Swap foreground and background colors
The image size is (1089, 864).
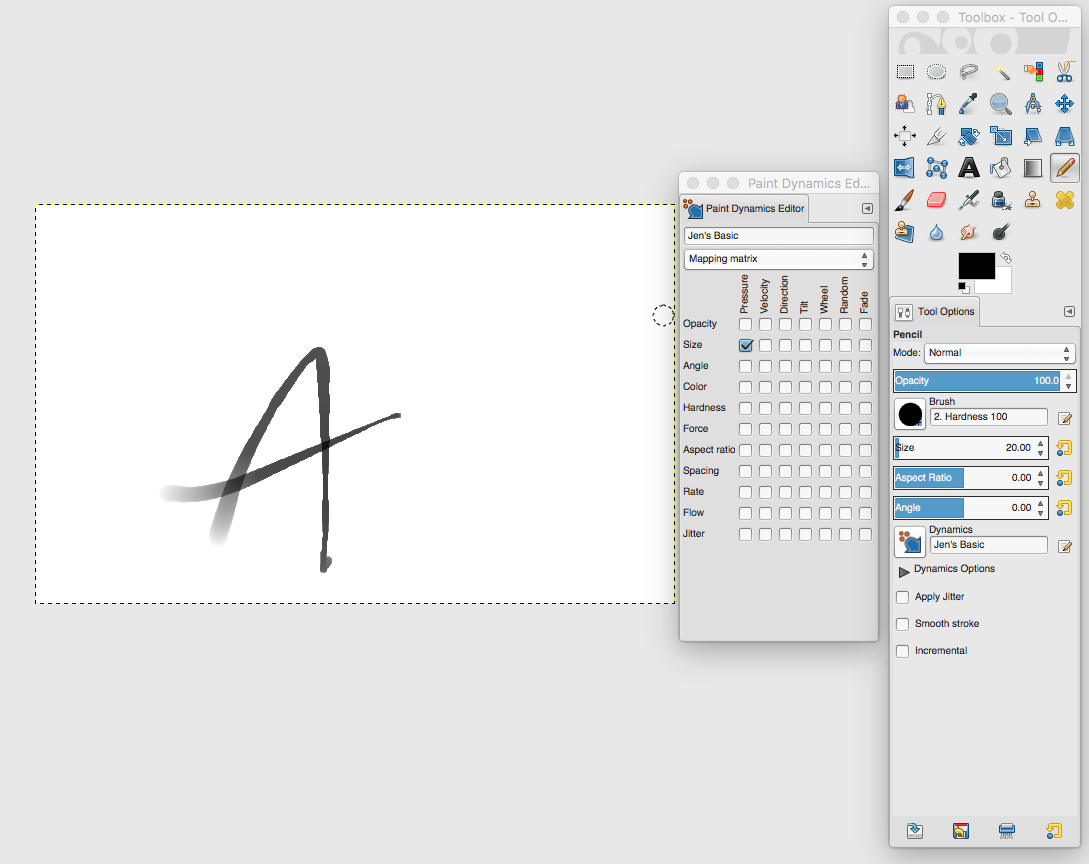click(x=1006, y=258)
